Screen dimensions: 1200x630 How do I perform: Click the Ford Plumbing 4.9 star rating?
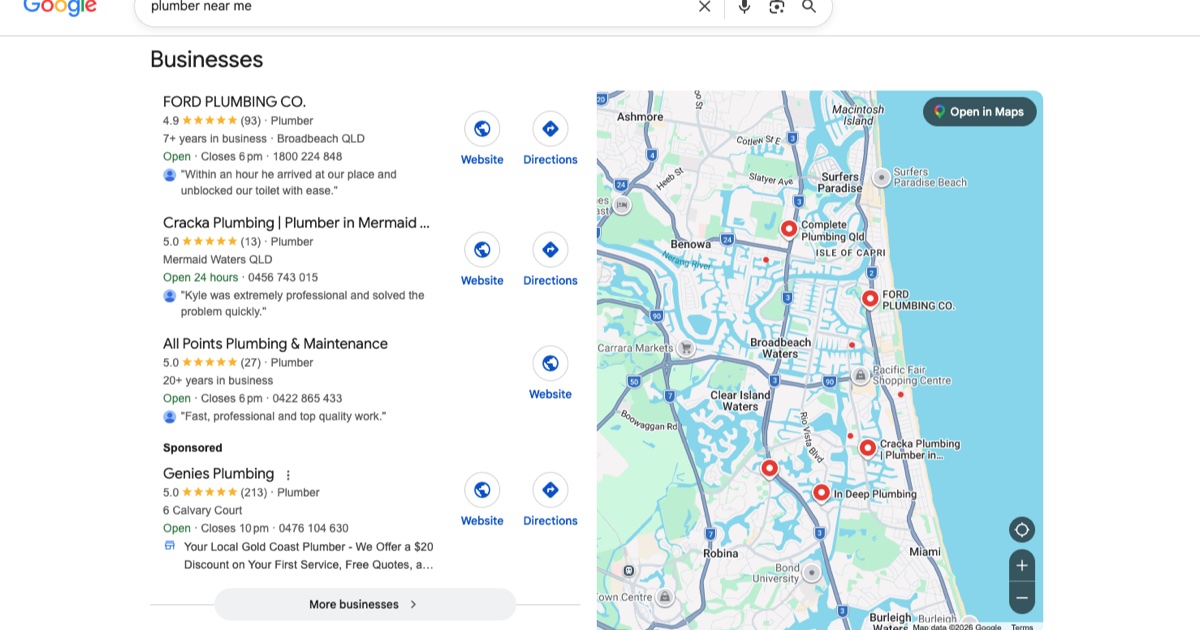(x=212, y=121)
